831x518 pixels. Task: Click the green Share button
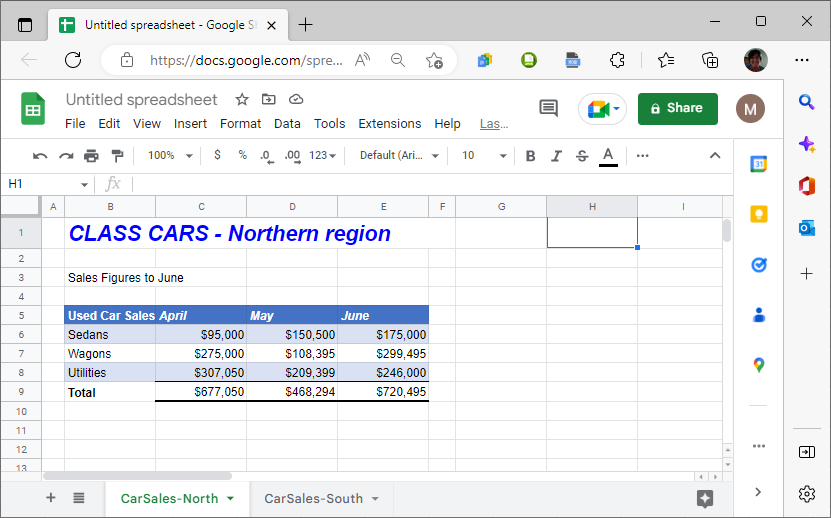click(x=677, y=108)
